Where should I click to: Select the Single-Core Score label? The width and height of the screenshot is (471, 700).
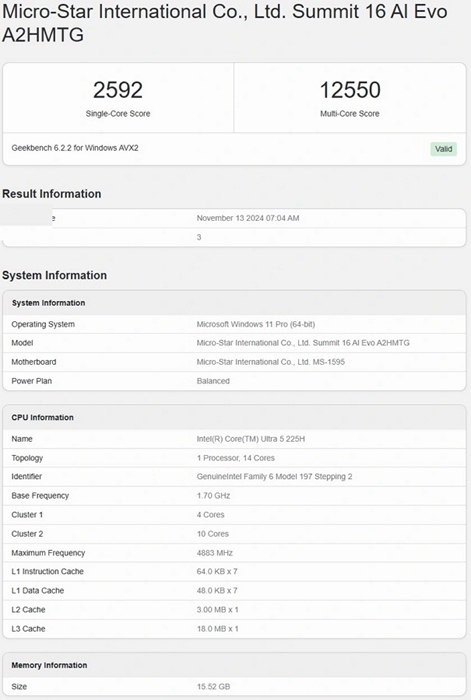click(118, 113)
